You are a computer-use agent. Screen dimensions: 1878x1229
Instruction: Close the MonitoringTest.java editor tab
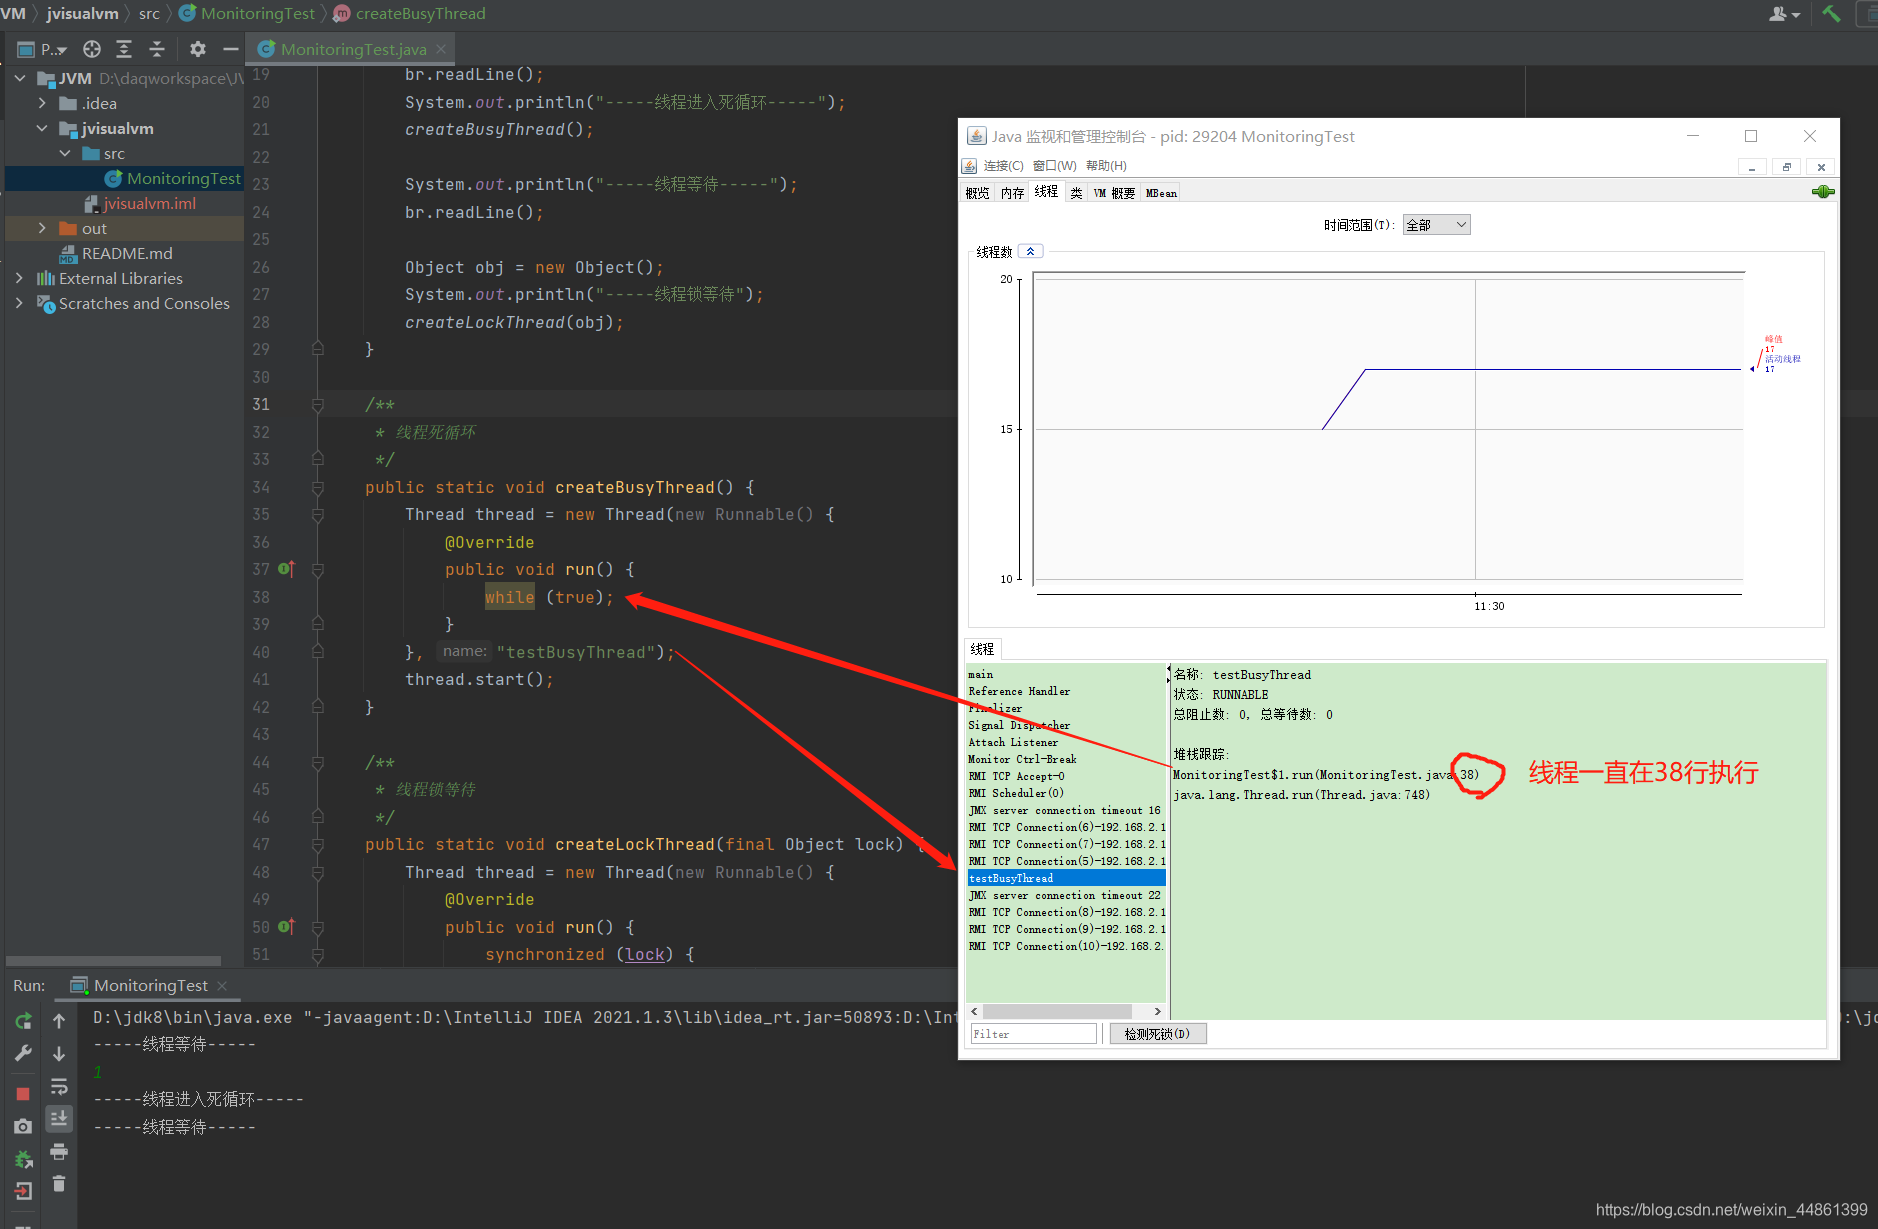[441, 49]
